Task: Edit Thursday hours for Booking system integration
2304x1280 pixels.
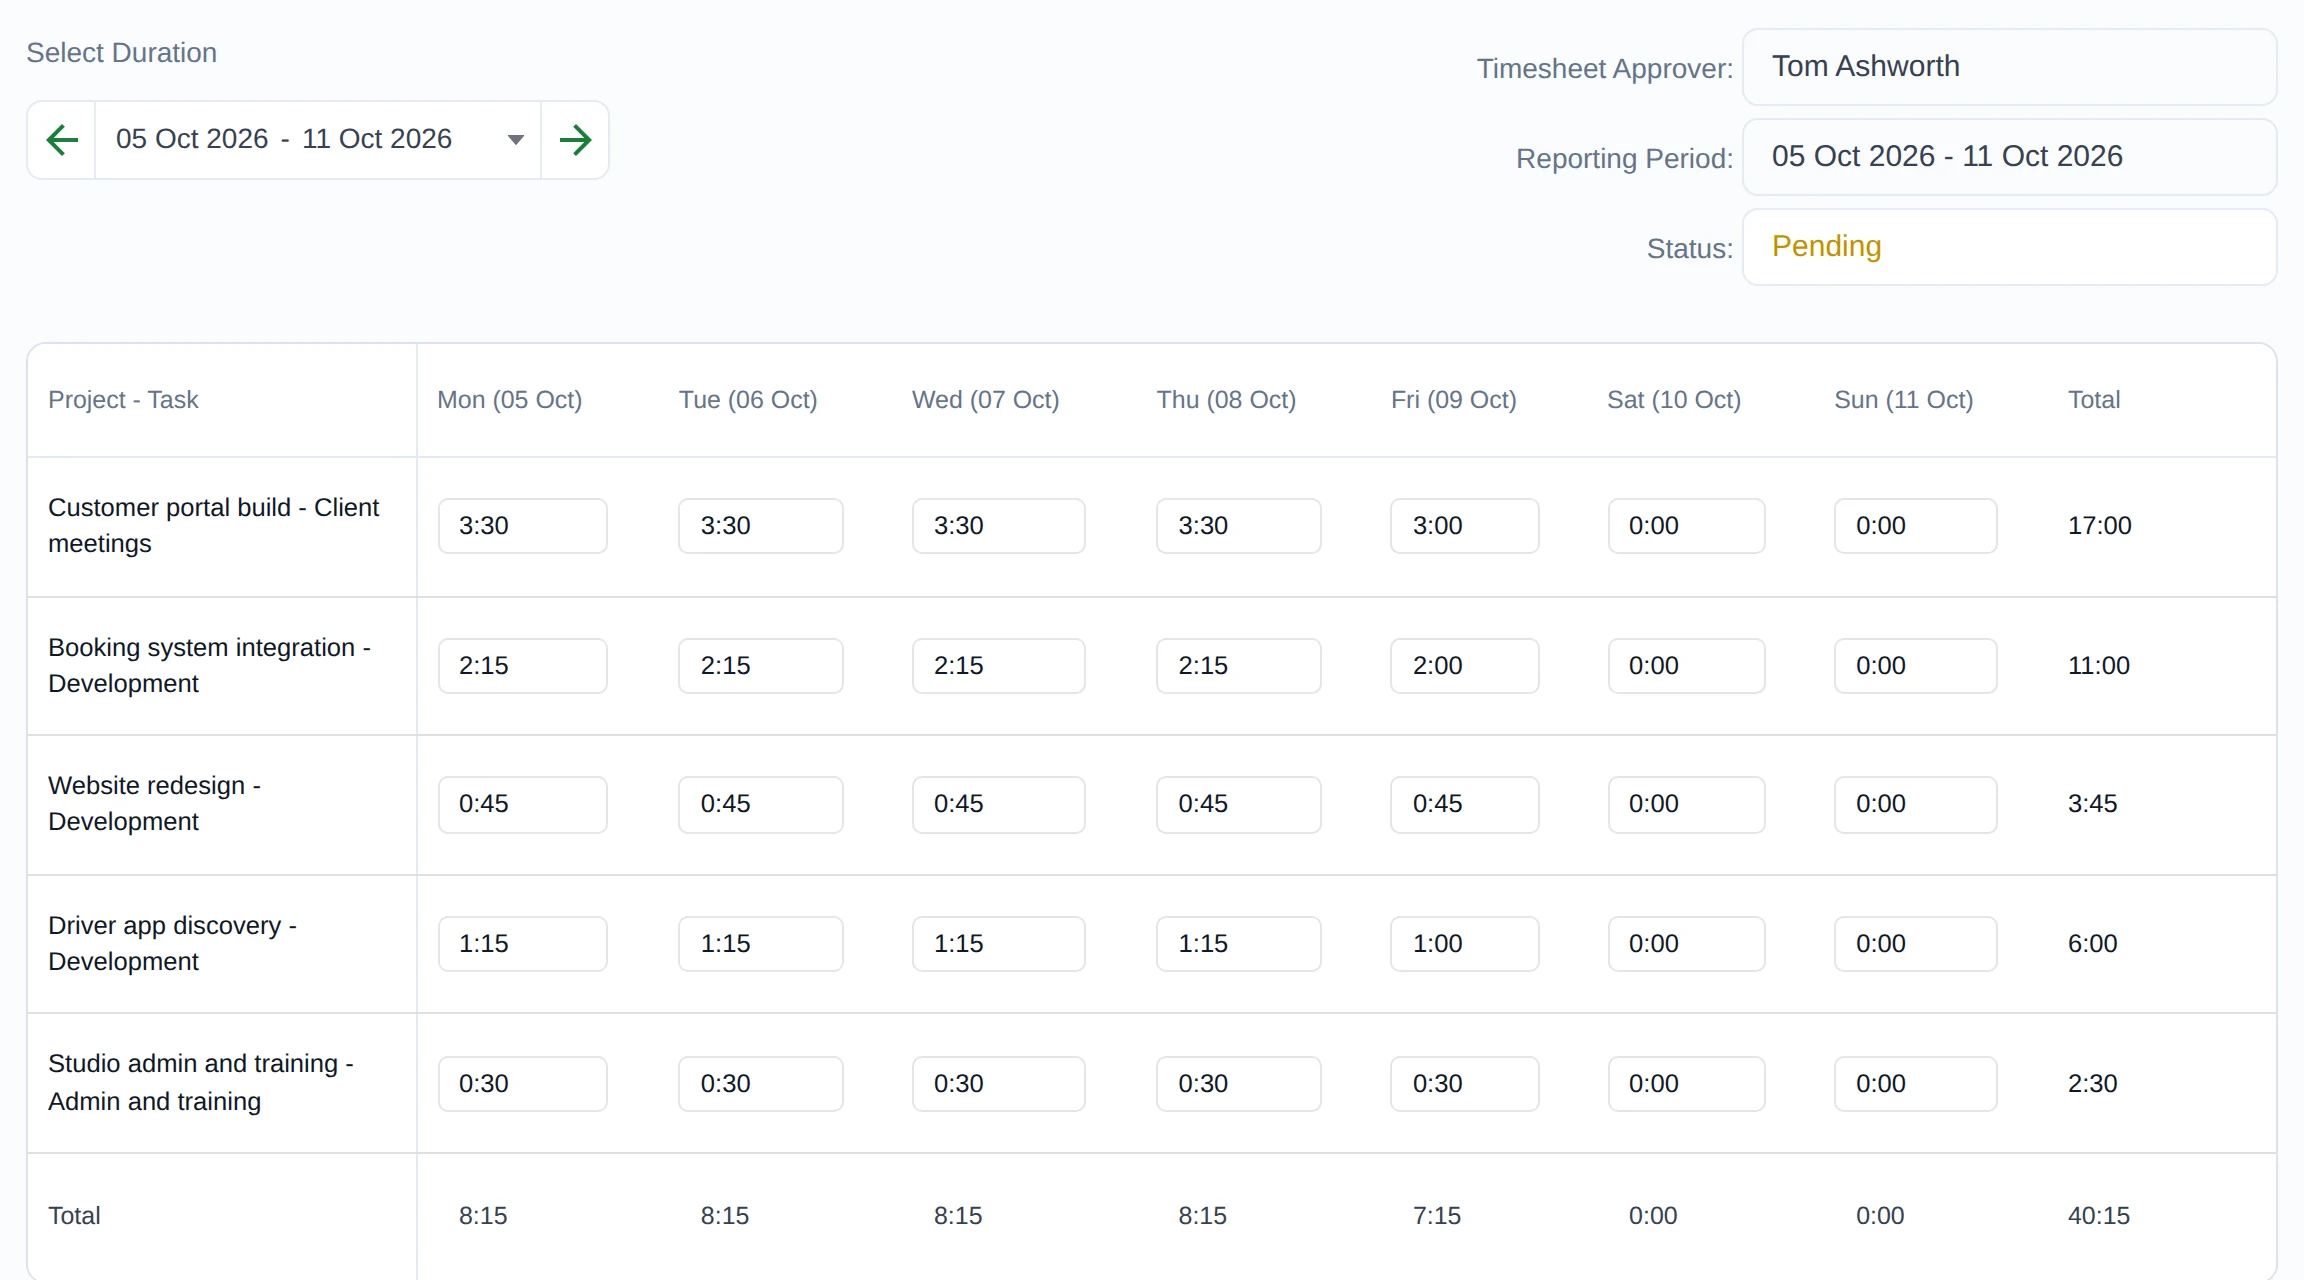Action: point(1239,666)
